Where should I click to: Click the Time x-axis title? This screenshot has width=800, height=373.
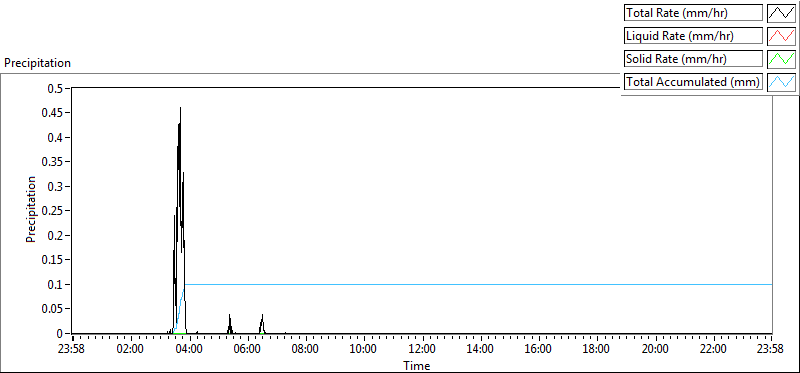click(417, 365)
